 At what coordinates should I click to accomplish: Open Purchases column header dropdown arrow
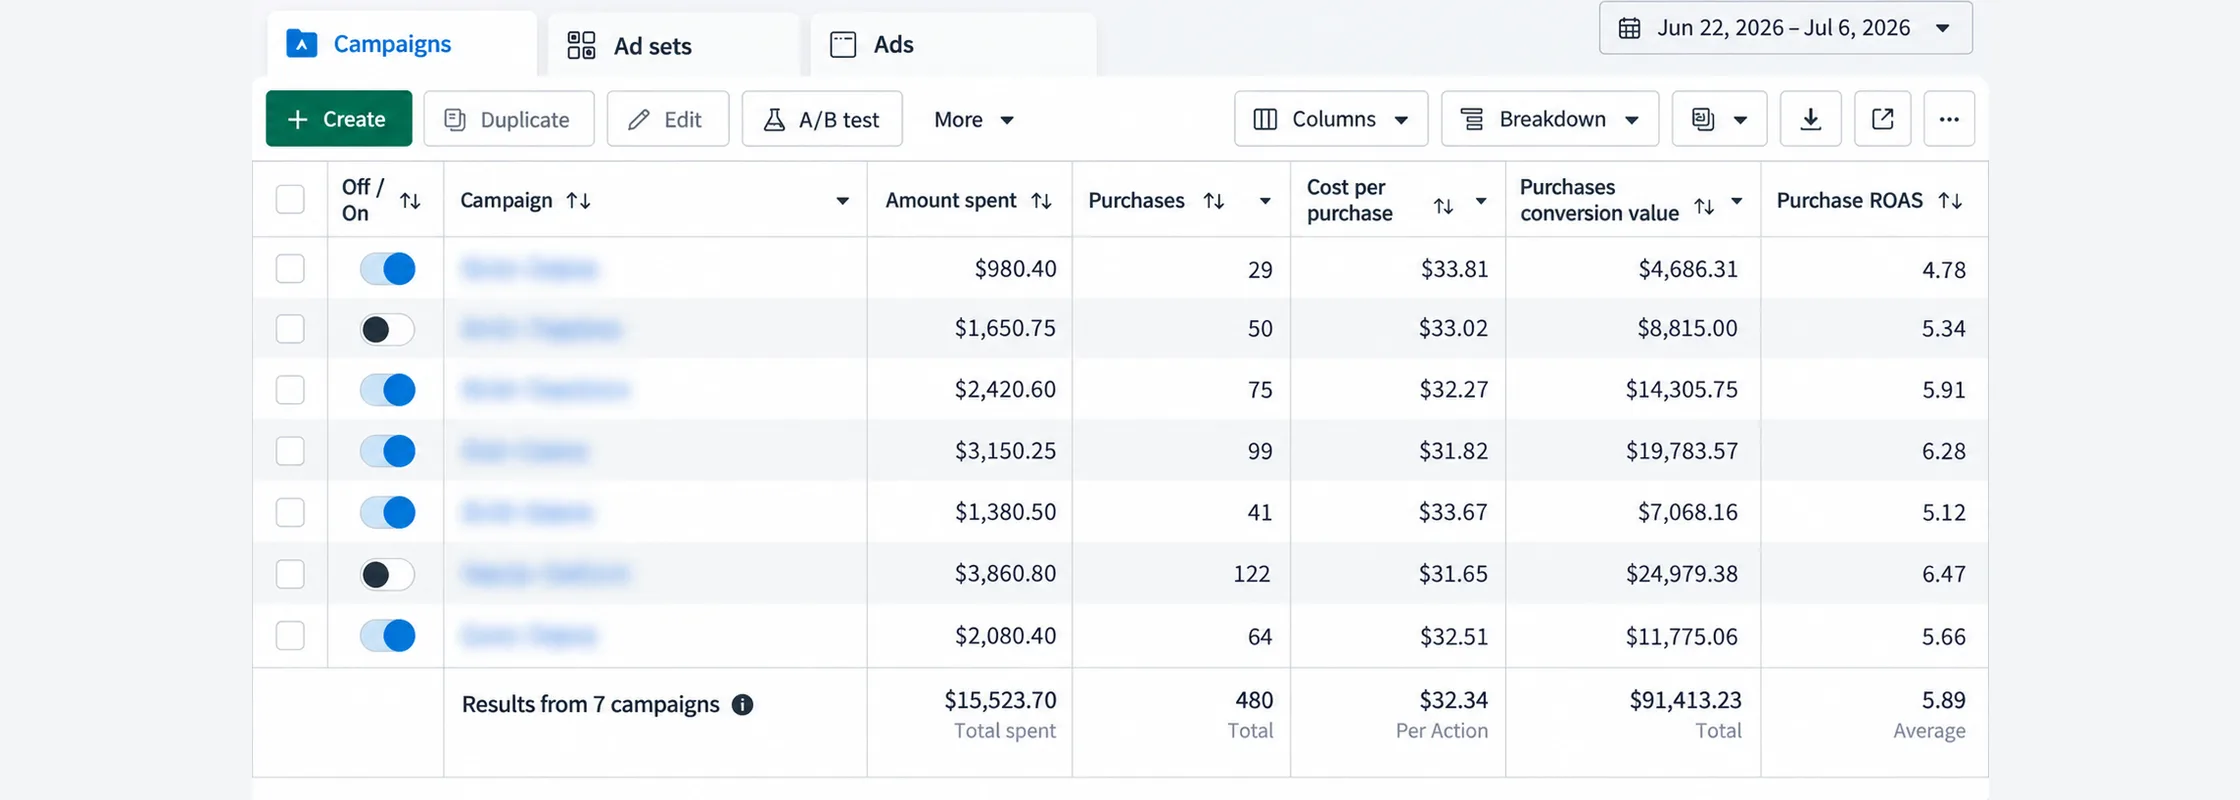click(1265, 201)
